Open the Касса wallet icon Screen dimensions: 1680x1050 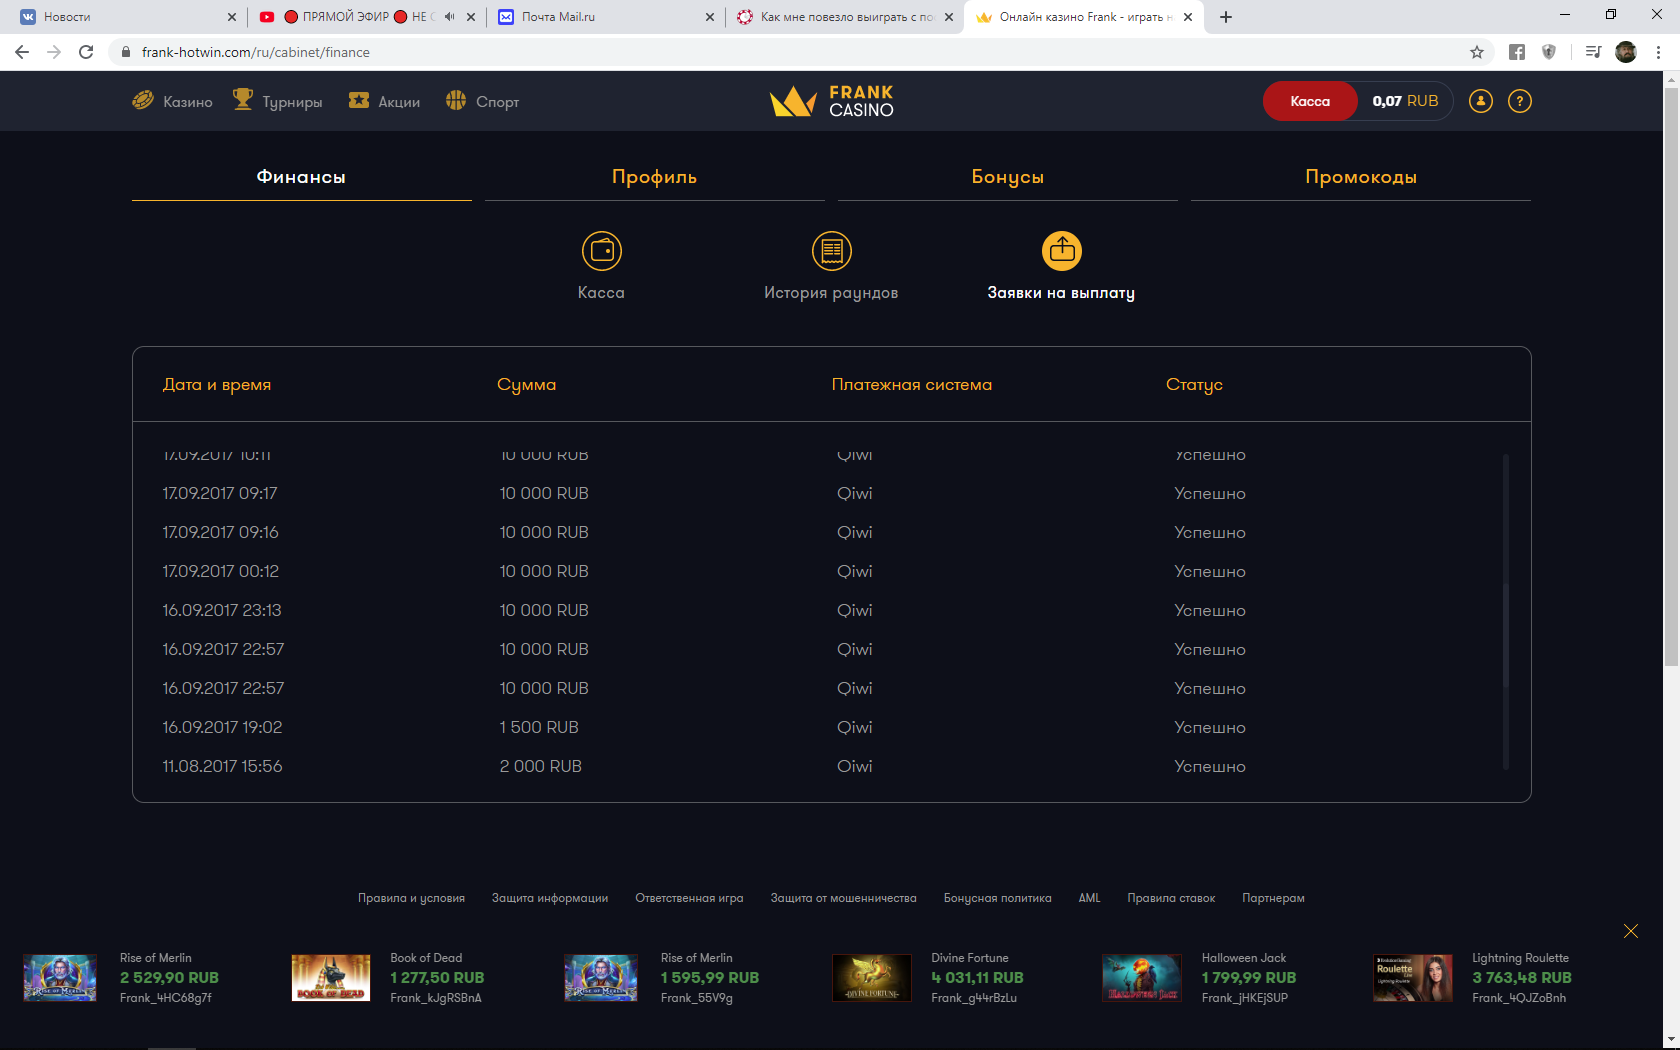click(602, 251)
